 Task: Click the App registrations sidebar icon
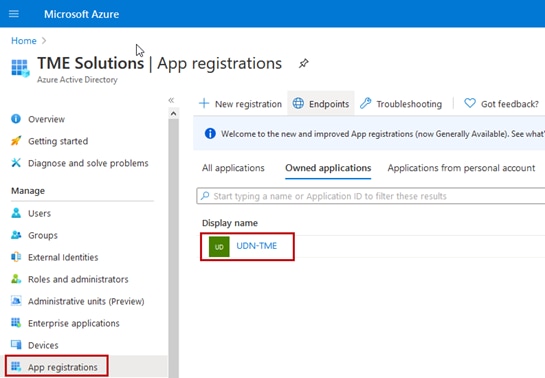pyautogui.click(x=16, y=366)
